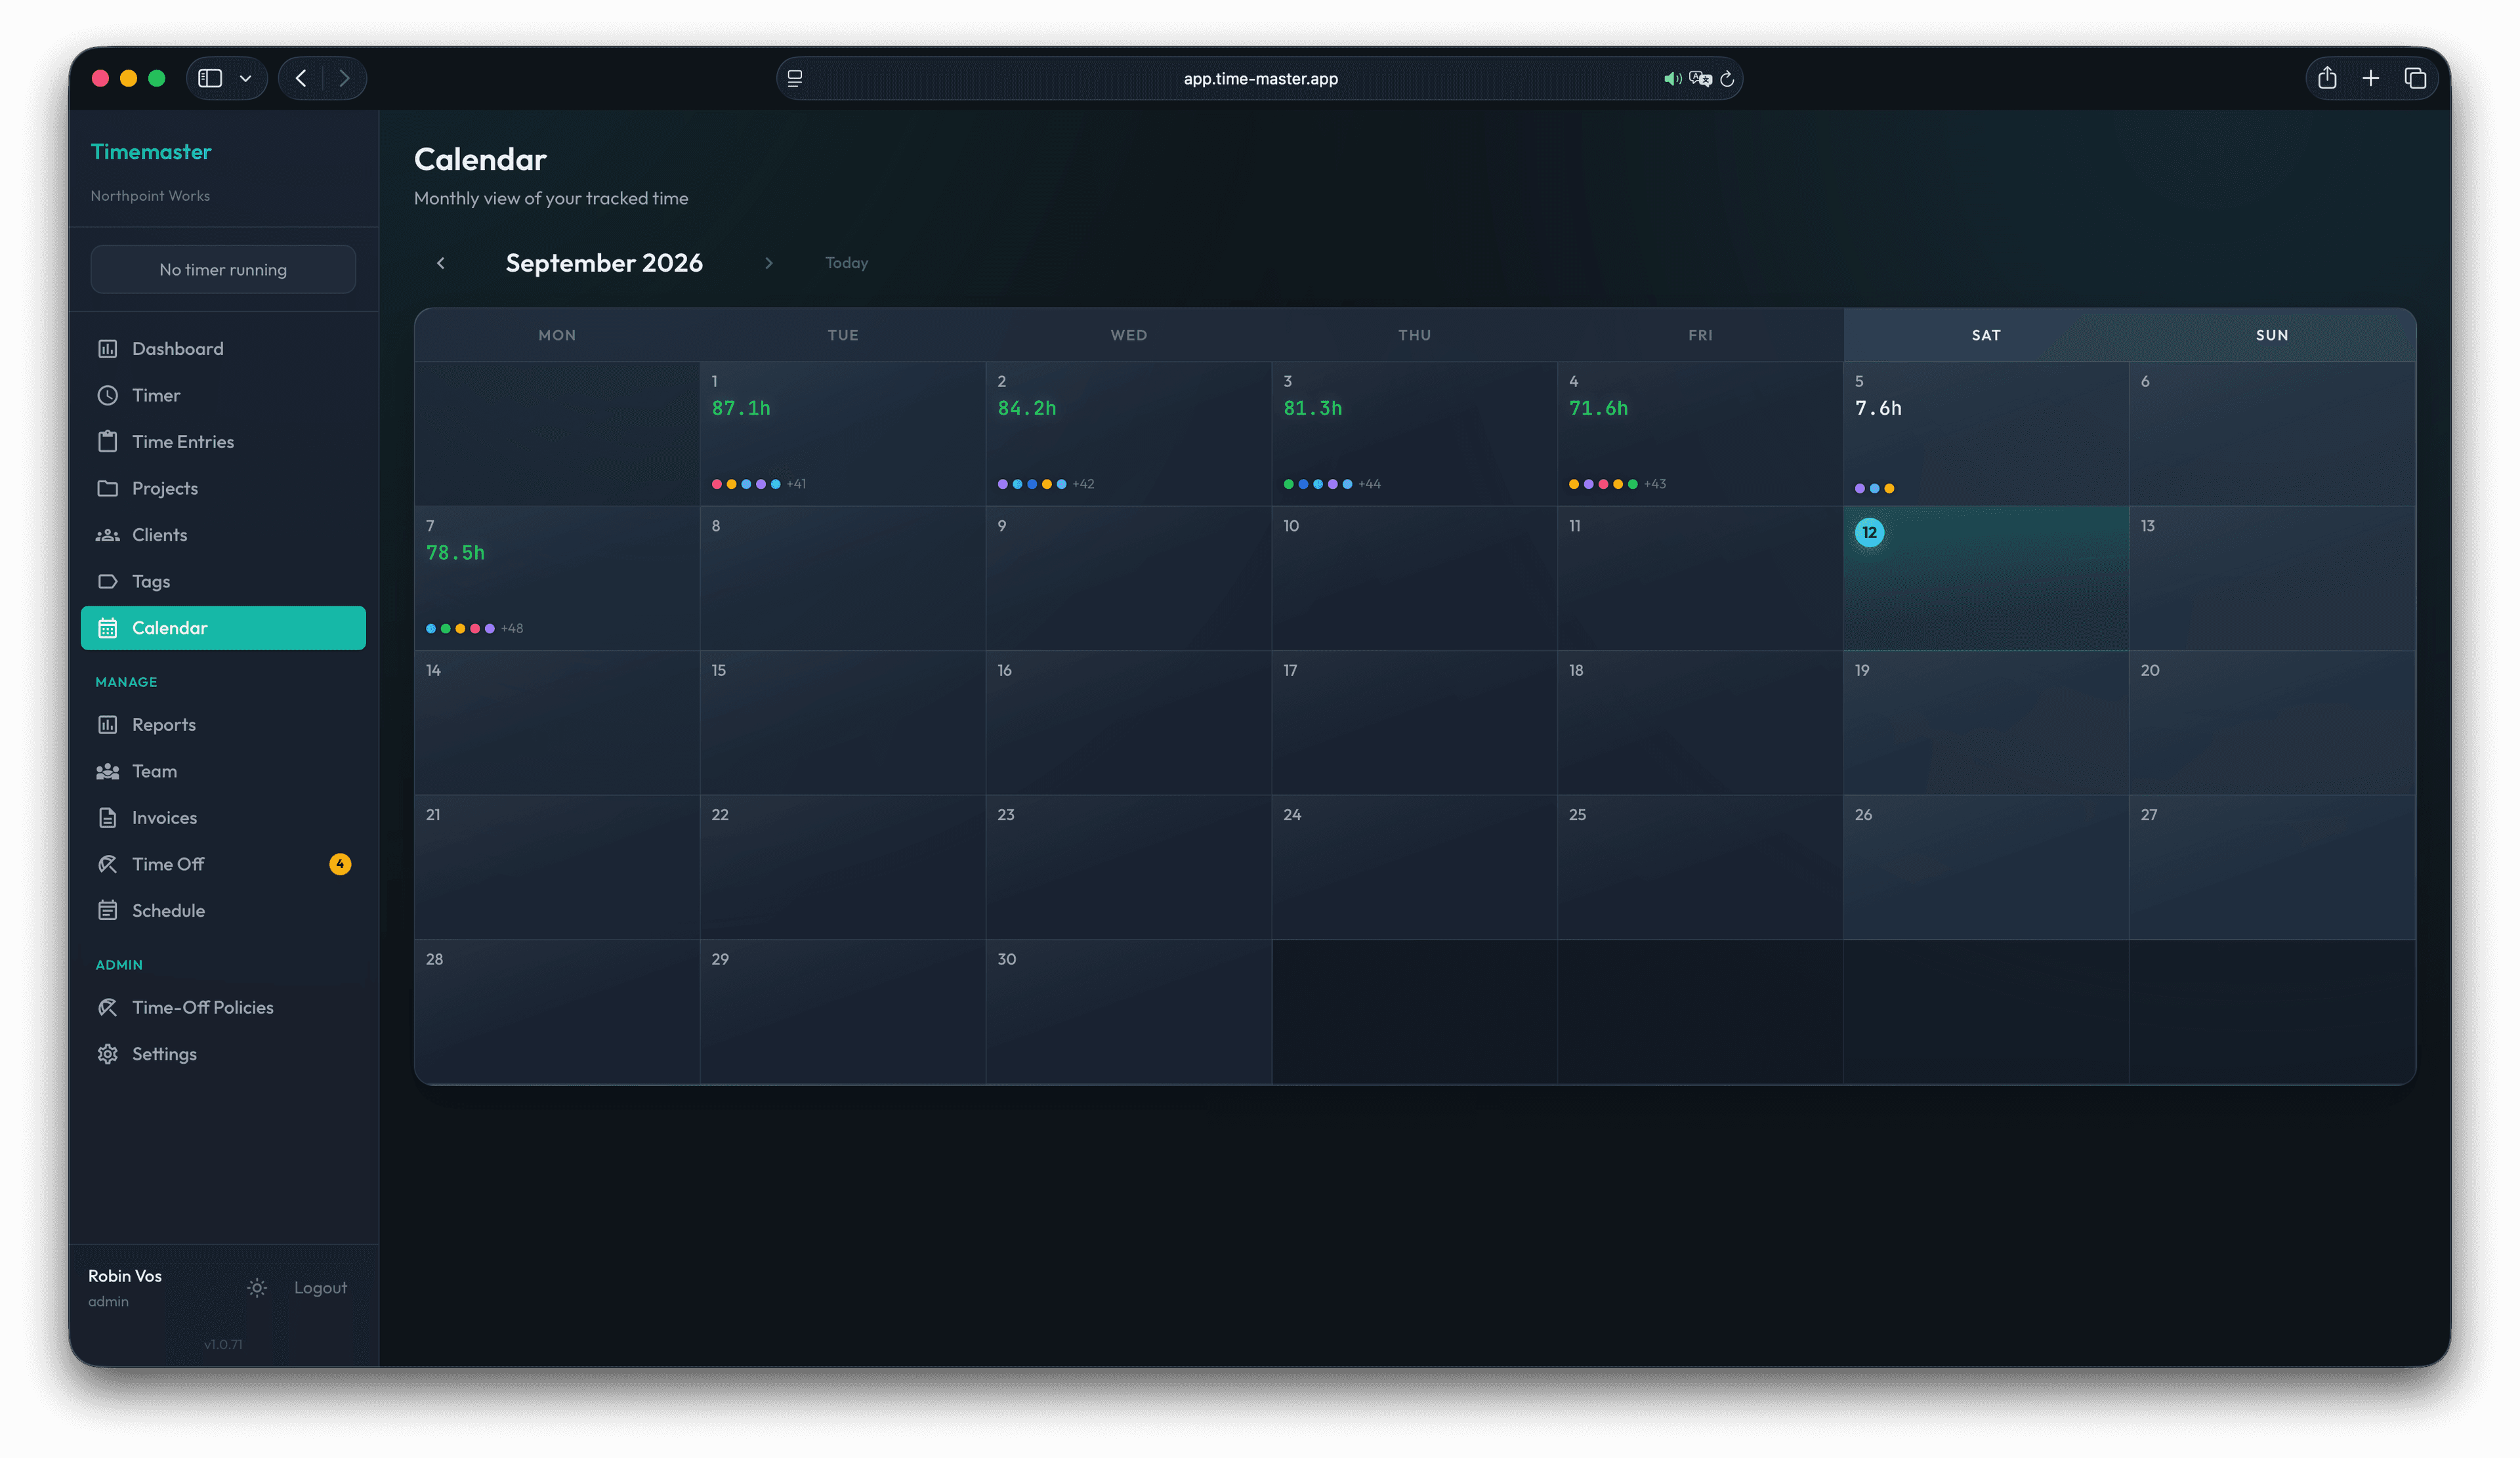
Task: Show the browser tab overview
Action: click(2415, 78)
